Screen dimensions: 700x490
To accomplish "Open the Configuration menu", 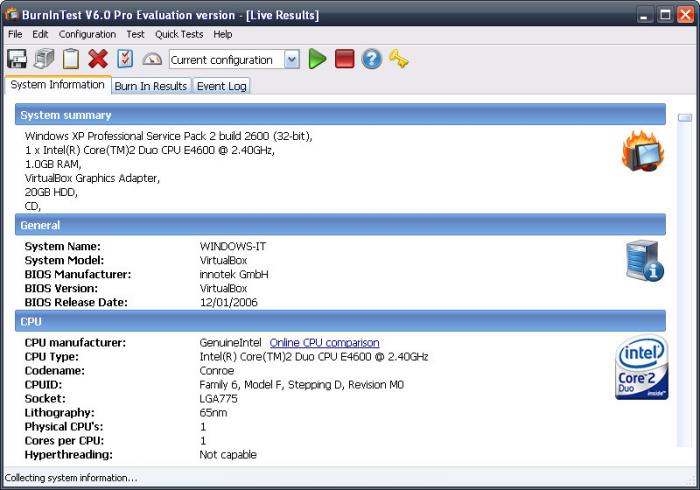I will [88, 34].
